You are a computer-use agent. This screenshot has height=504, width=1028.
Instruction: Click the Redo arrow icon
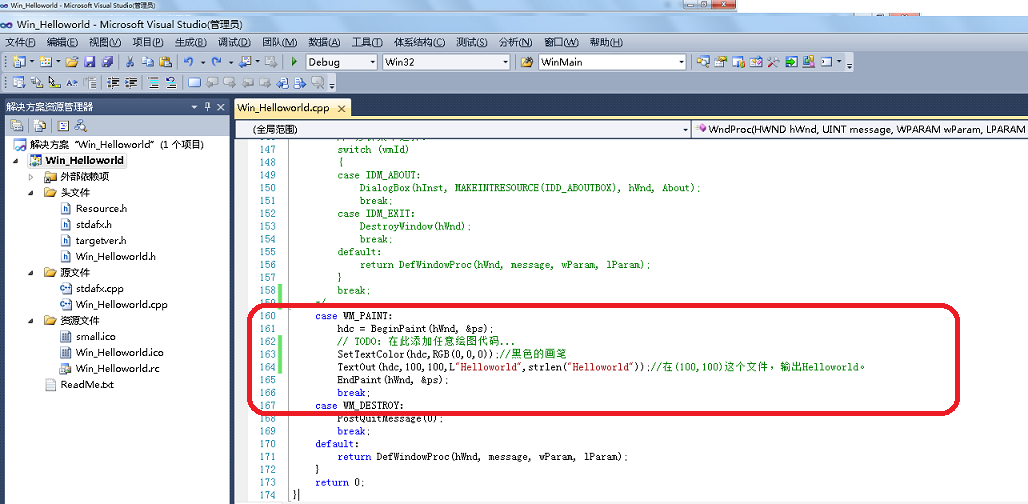(216, 62)
